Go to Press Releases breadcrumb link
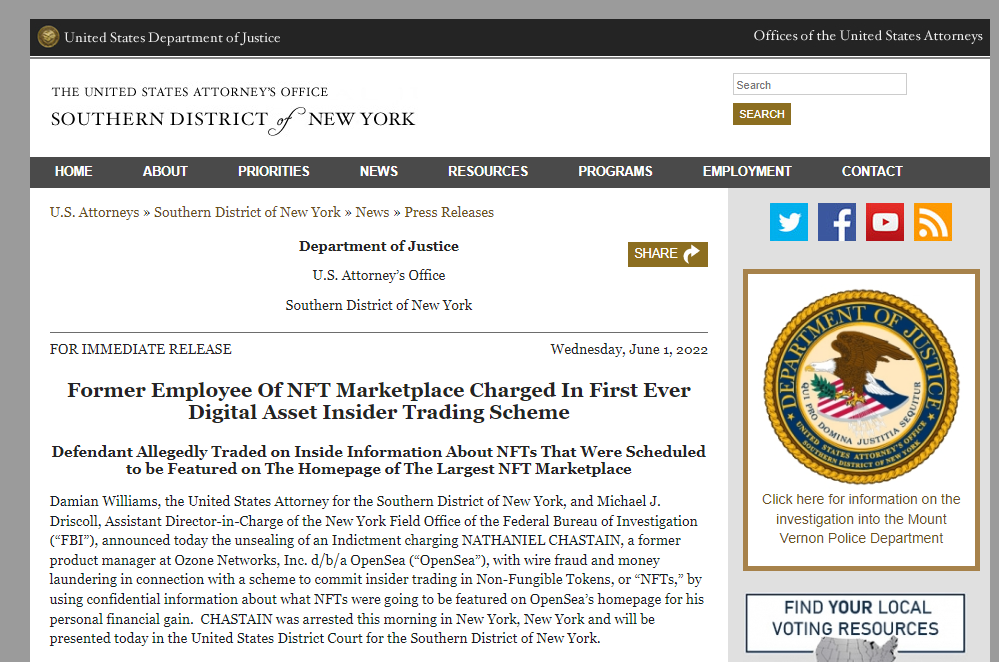 click(x=449, y=212)
